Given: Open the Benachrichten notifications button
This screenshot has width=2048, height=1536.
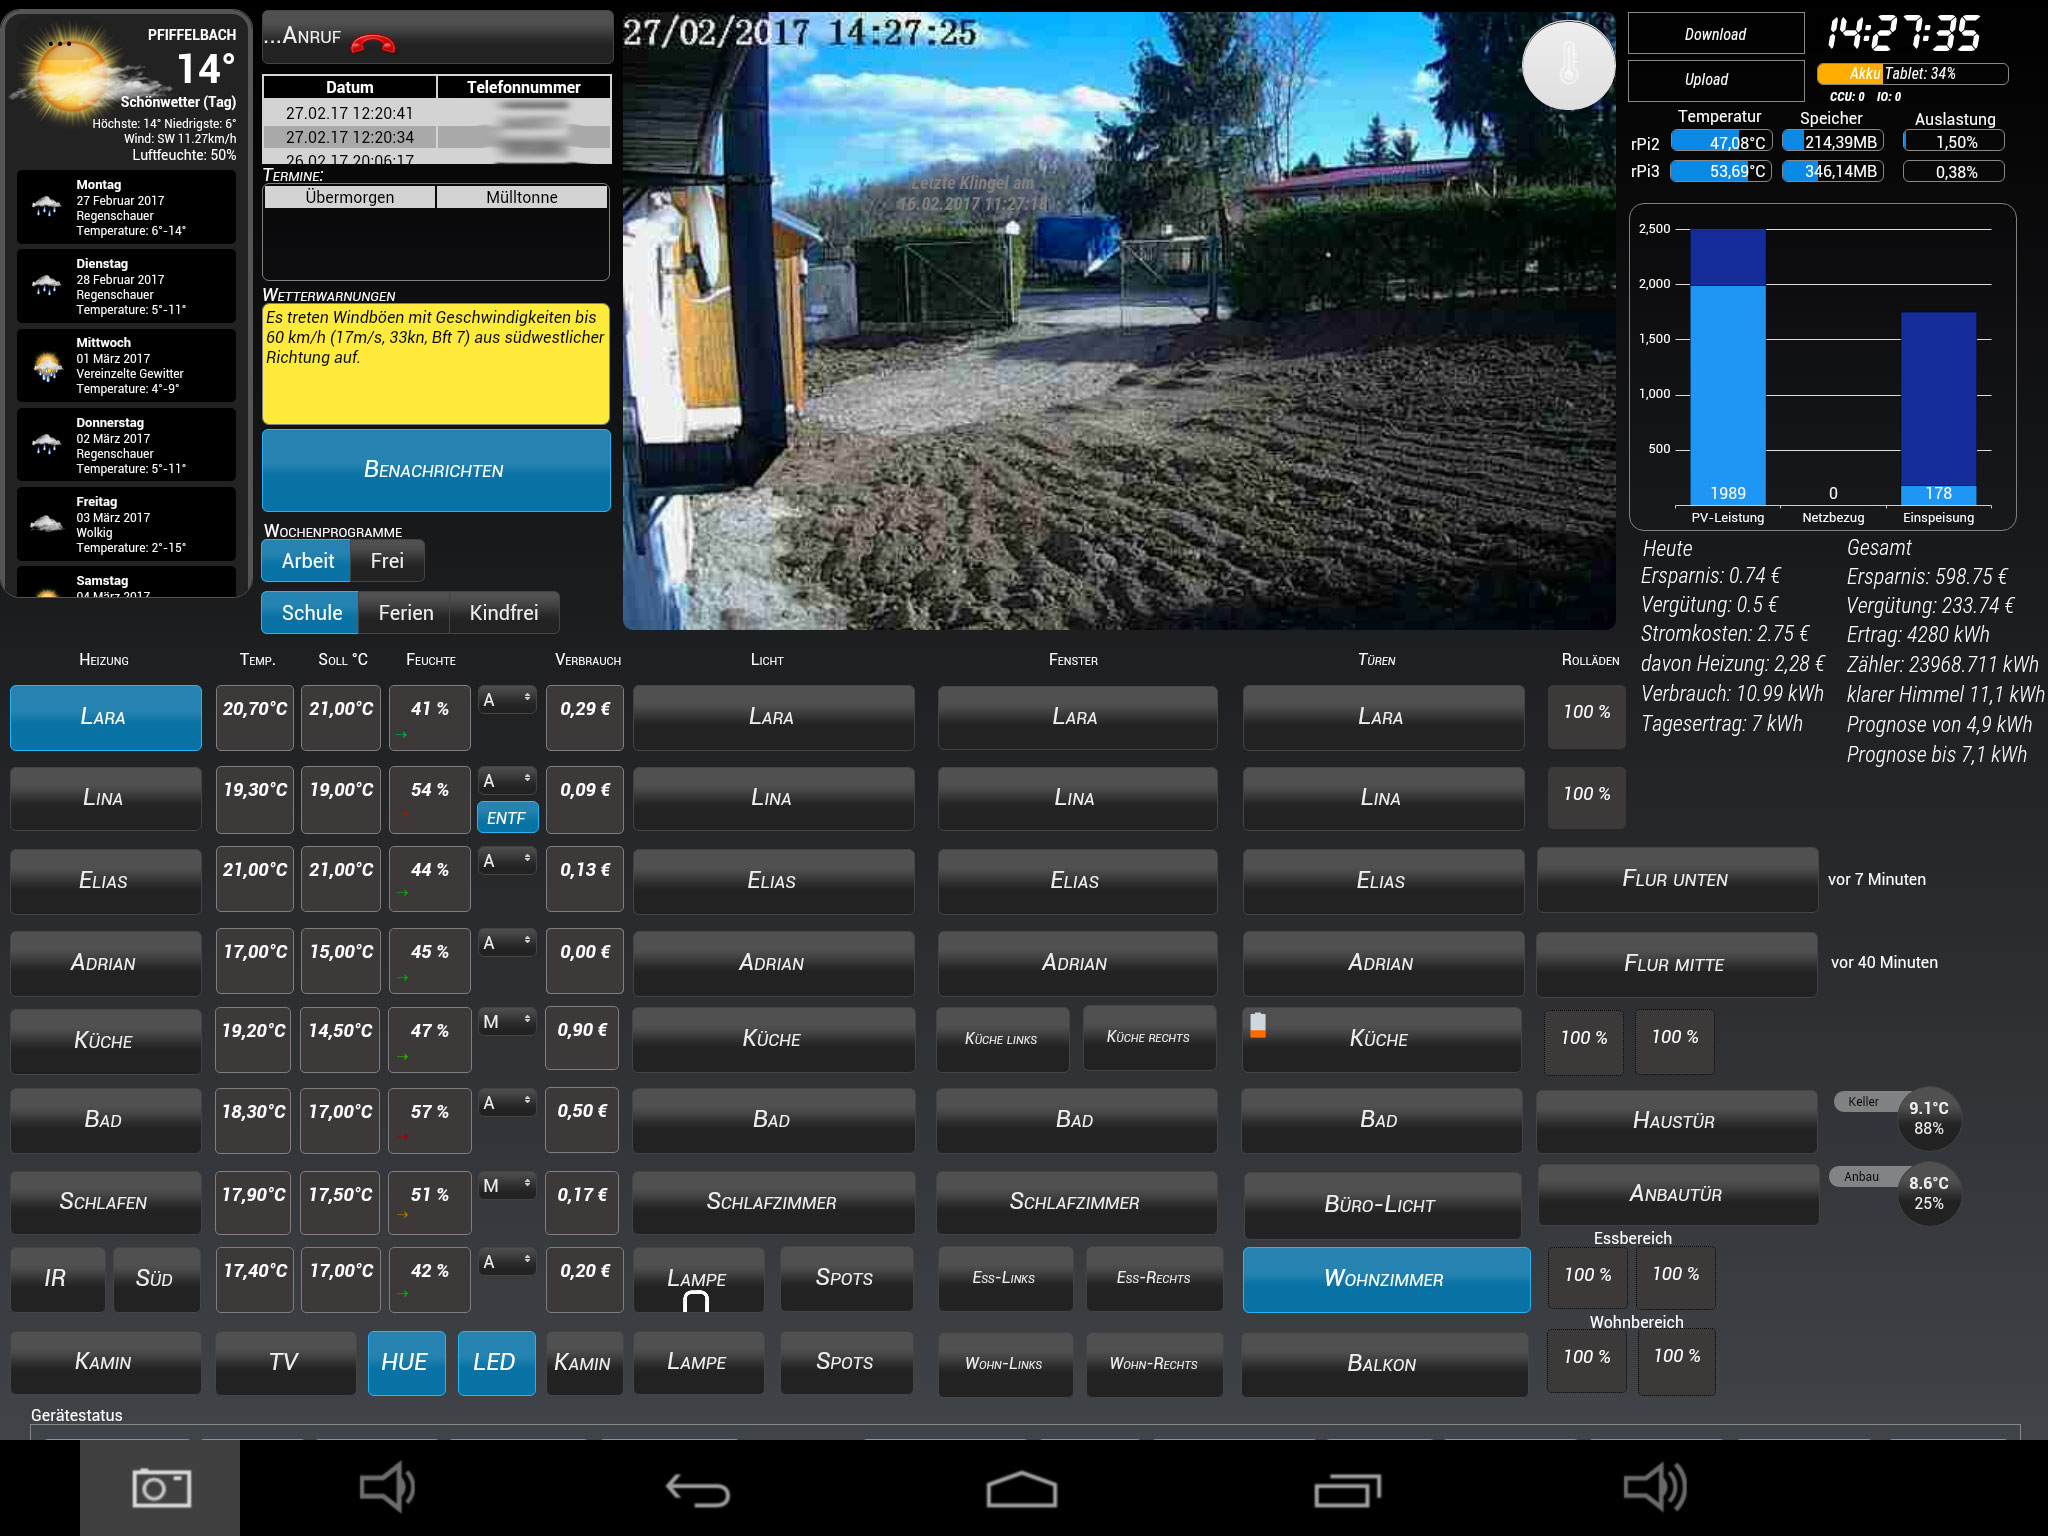Looking at the screenshot, I should click(x=435, y=470).
